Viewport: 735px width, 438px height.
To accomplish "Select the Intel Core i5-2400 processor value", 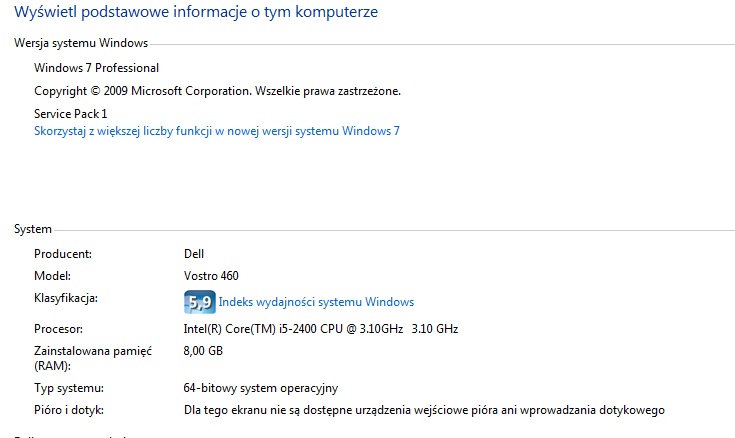I will pos(321,329).
